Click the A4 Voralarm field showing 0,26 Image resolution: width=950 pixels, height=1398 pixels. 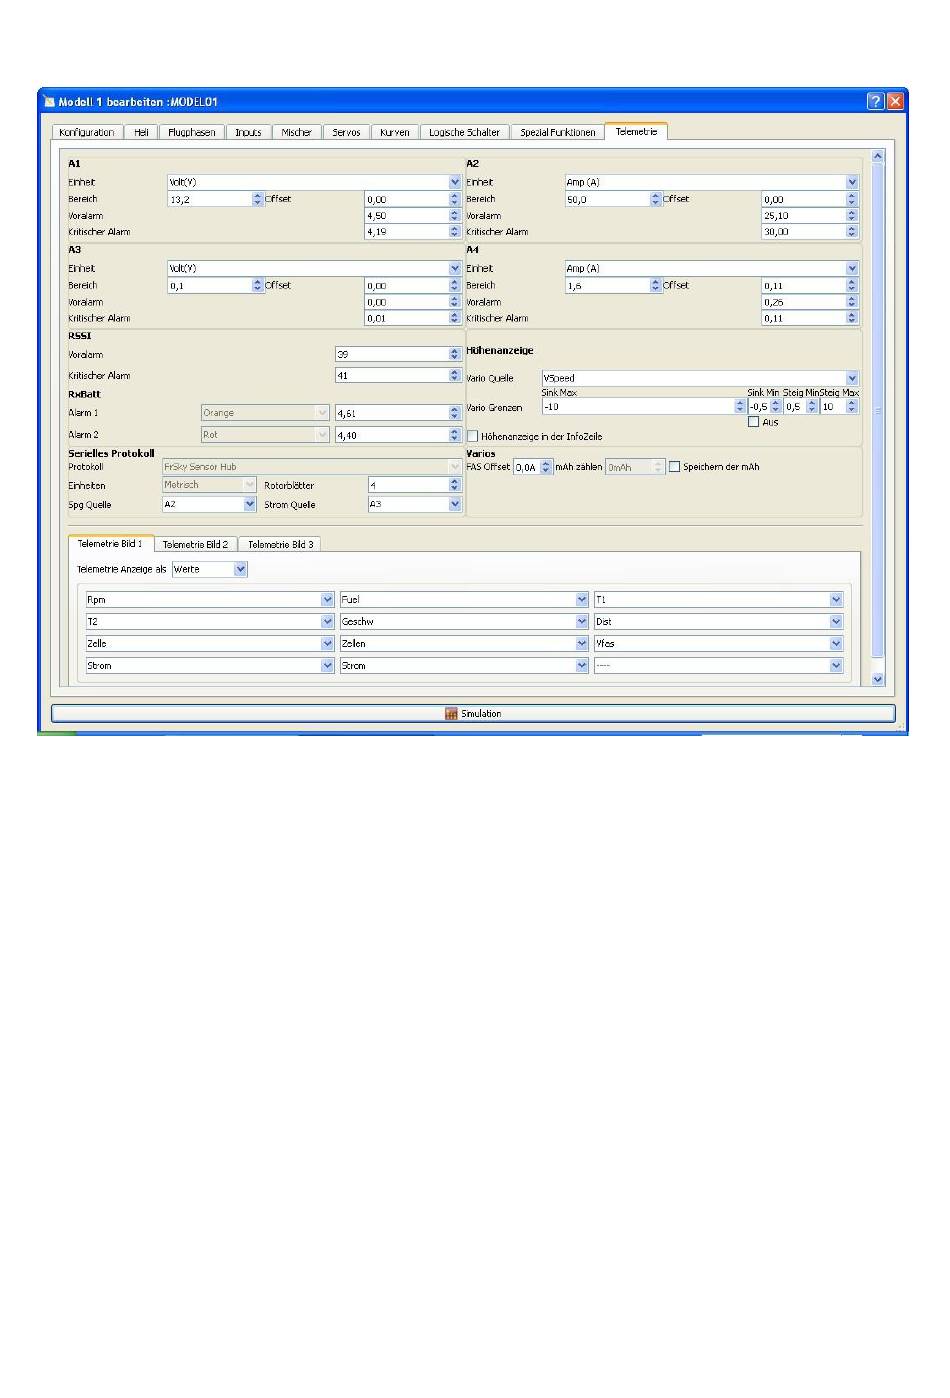(x=810, y=302)
